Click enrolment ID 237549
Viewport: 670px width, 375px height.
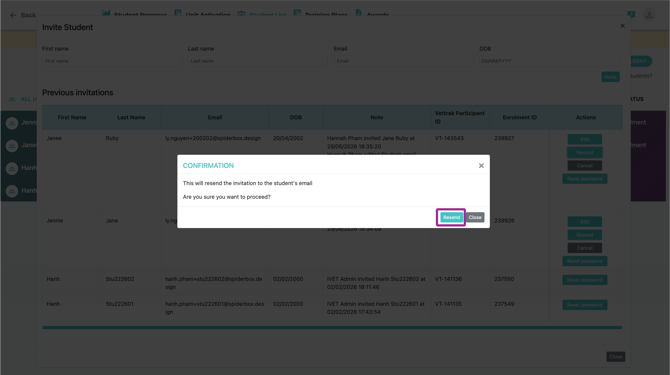[504, 304]
